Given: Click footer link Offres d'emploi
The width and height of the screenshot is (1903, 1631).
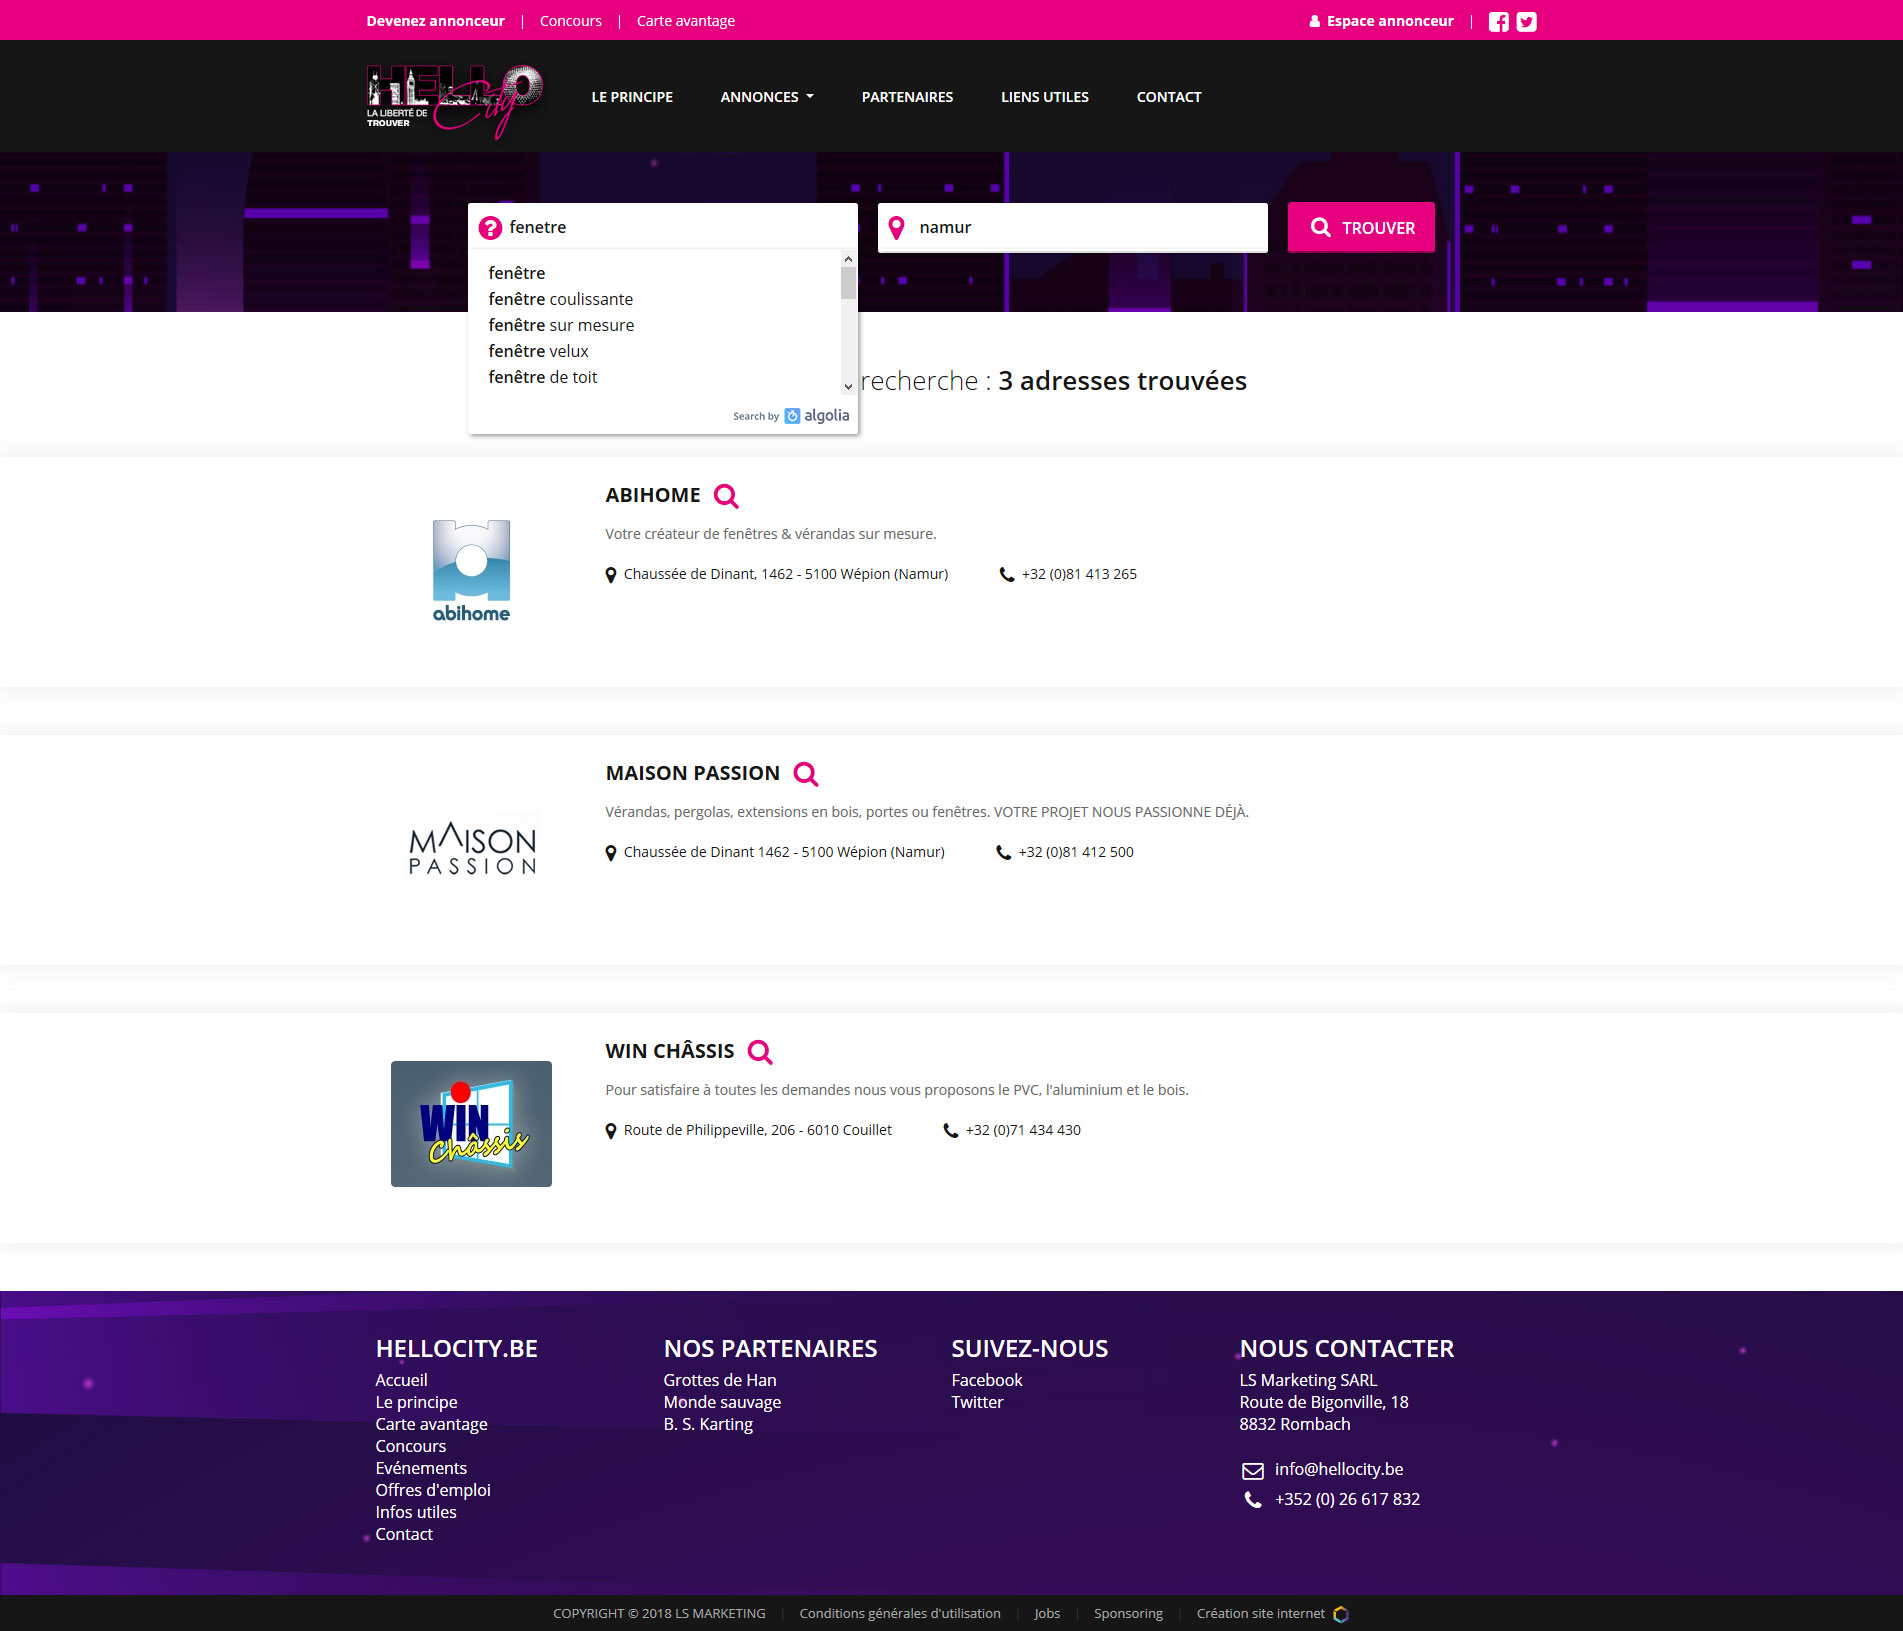Looking at the screenshot, I should [433, 1490].
